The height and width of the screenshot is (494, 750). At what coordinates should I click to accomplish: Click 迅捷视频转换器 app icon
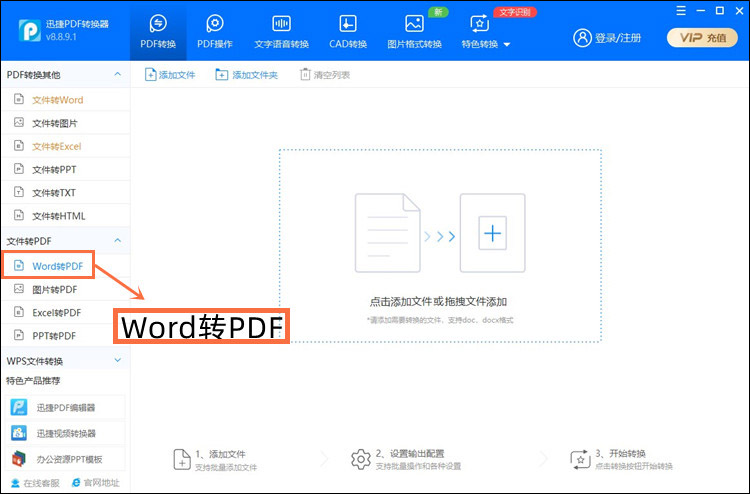pyautogui.click(x=19, y=433)
